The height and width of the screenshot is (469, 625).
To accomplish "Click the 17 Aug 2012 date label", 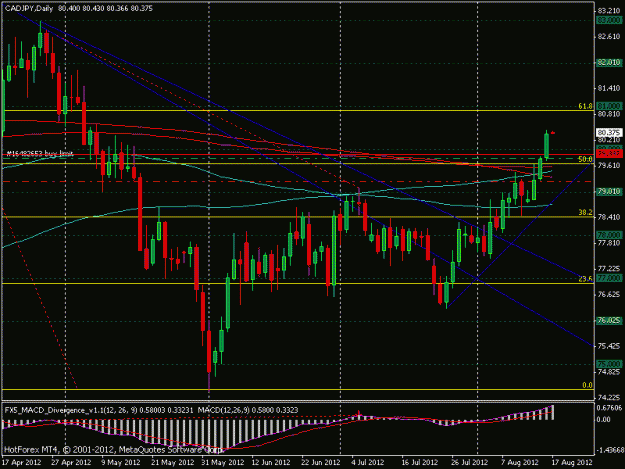I will tap(572, 463).
